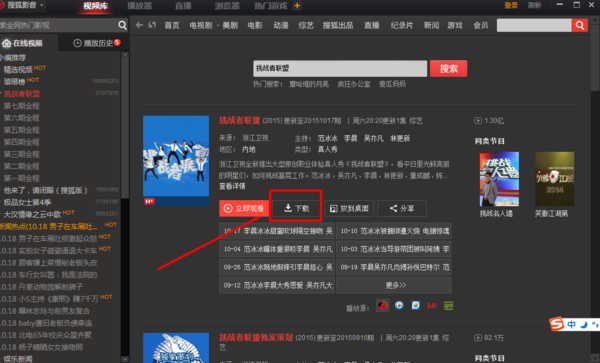
Task: Open the 首页 navigation item
Action: [172, 25]
